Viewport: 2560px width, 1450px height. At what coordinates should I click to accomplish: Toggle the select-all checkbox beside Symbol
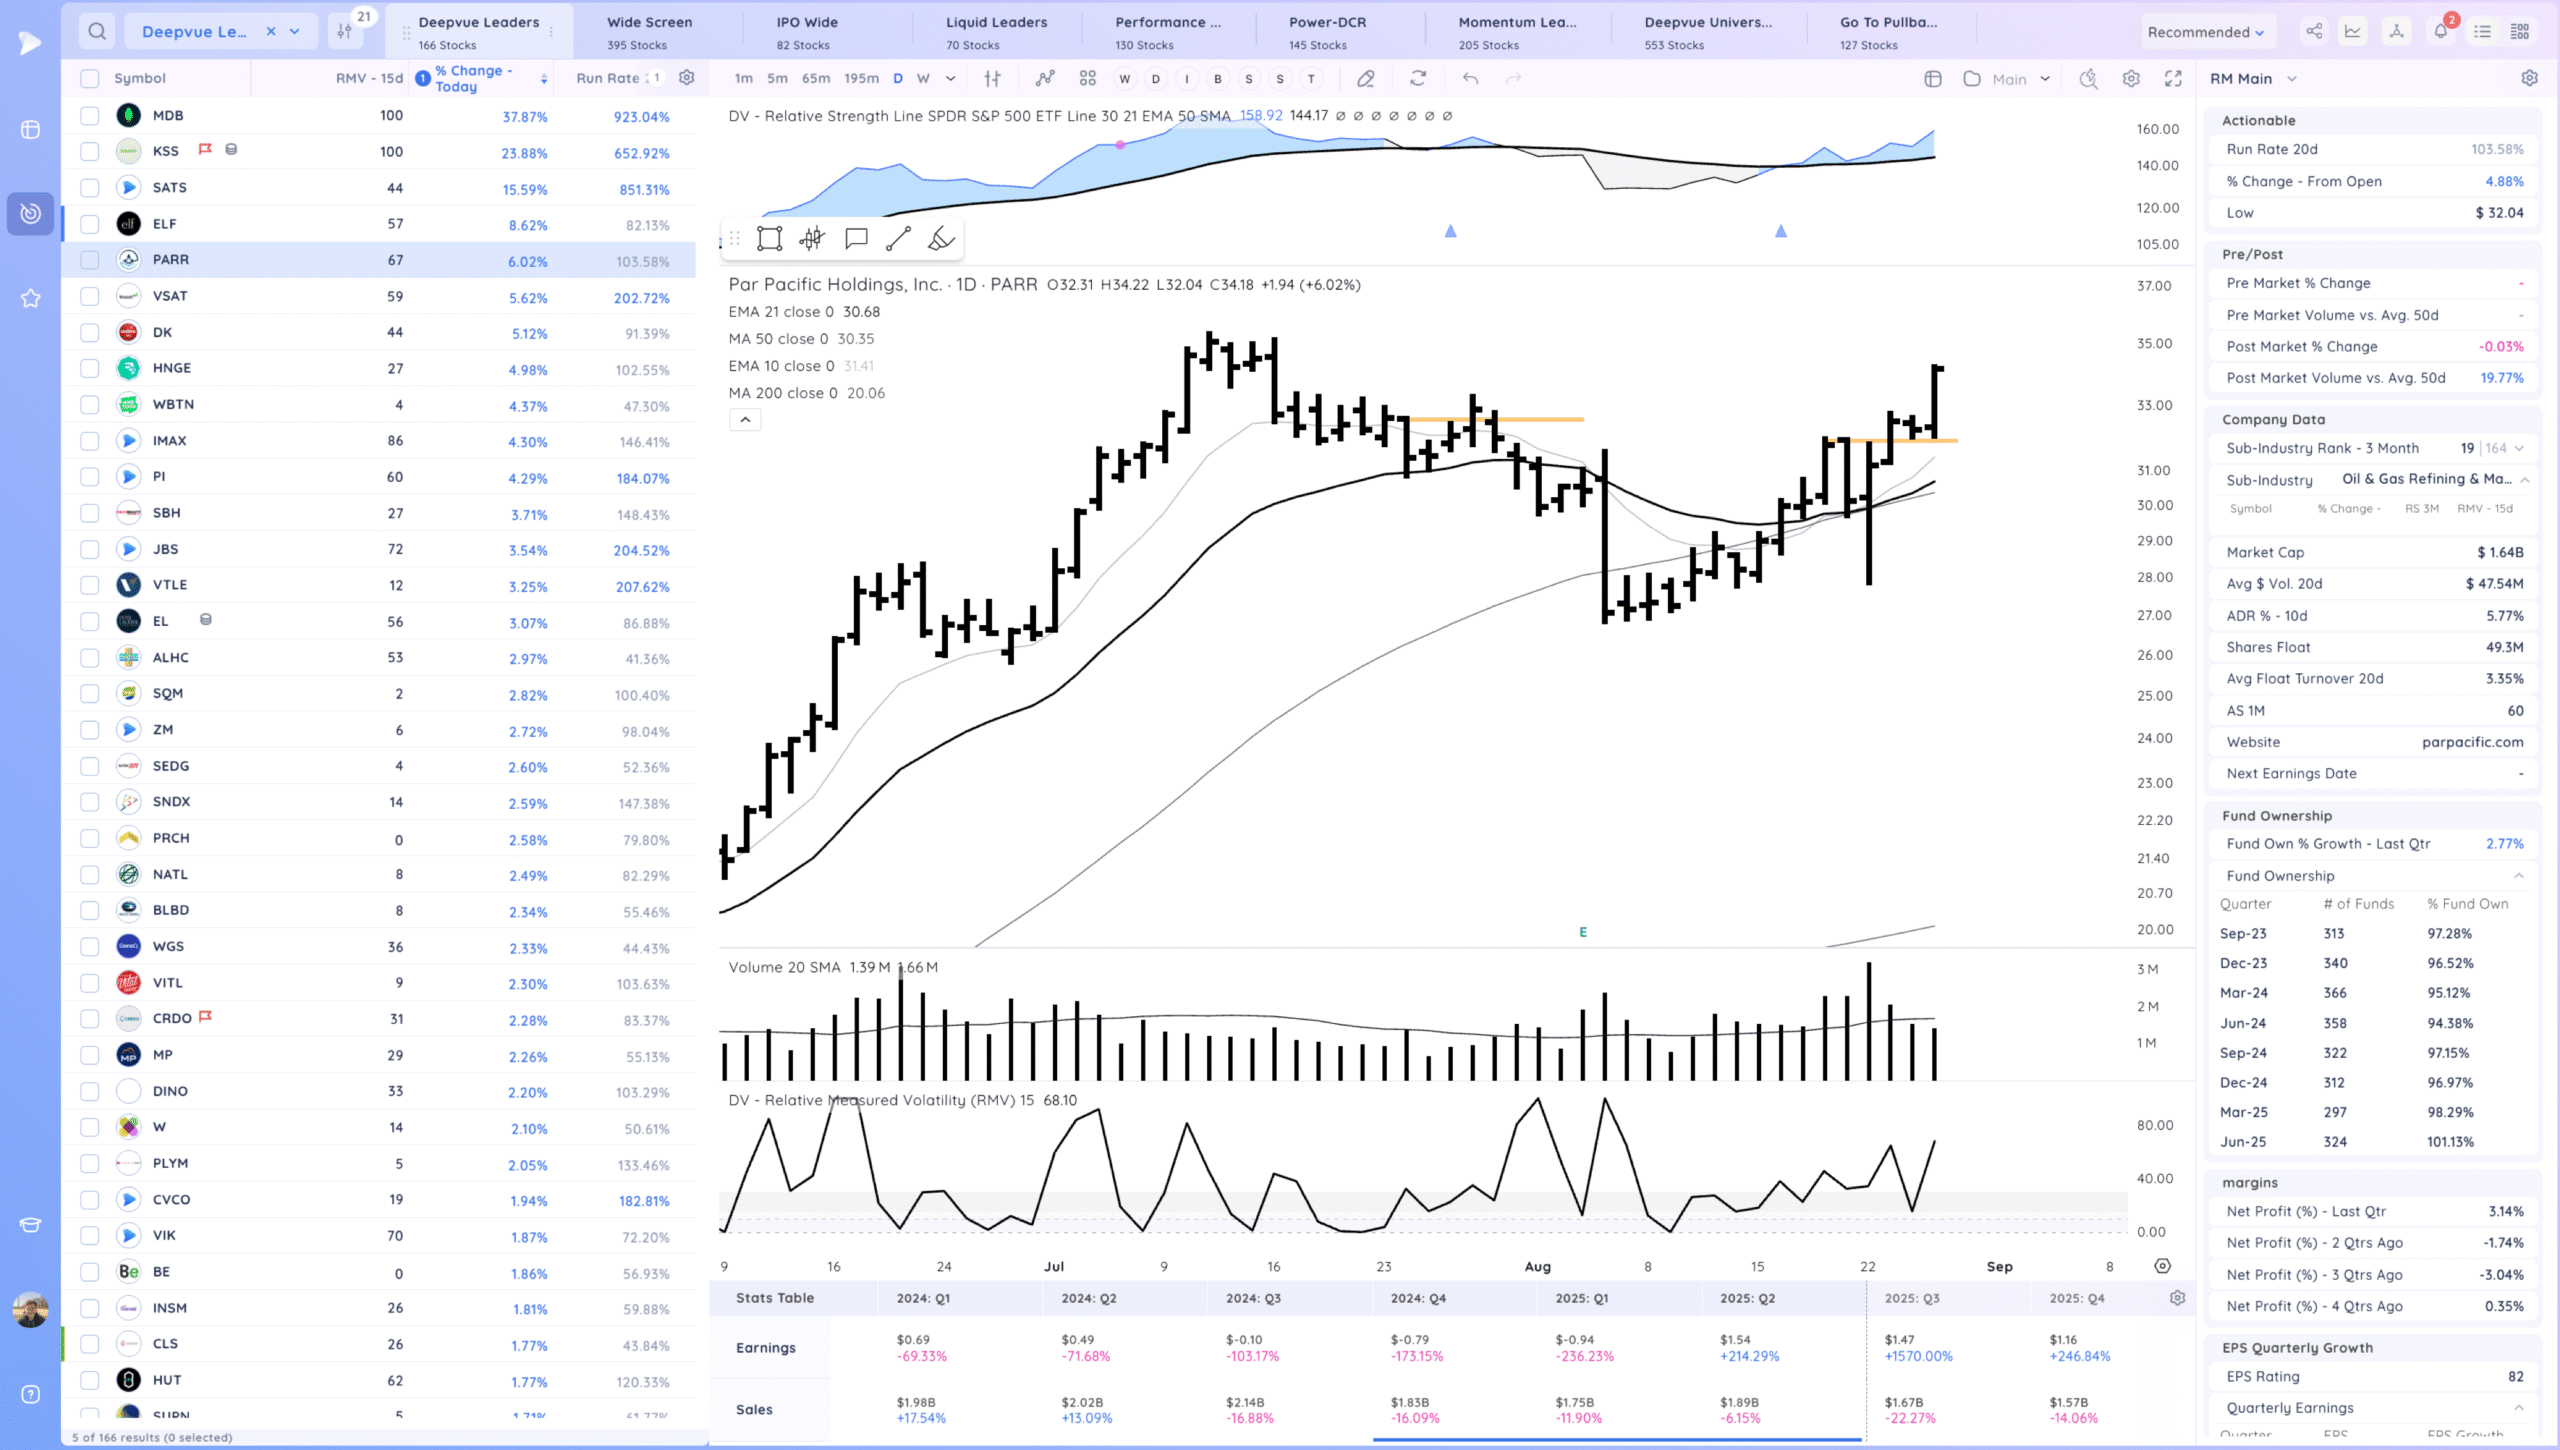click(90, 78)
